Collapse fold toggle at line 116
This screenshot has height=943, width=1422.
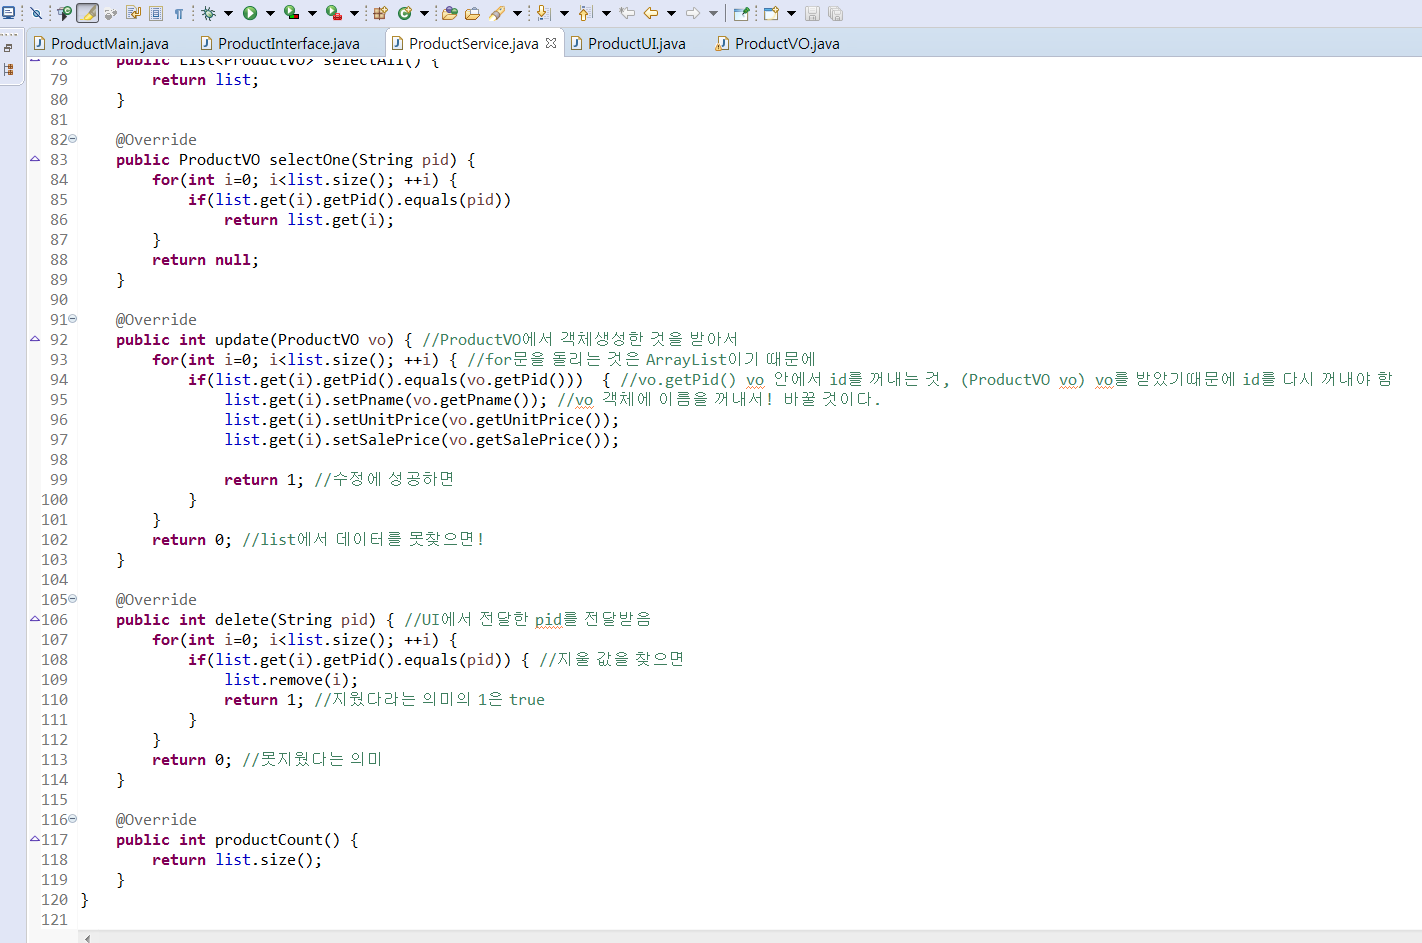tap(72, 819)
